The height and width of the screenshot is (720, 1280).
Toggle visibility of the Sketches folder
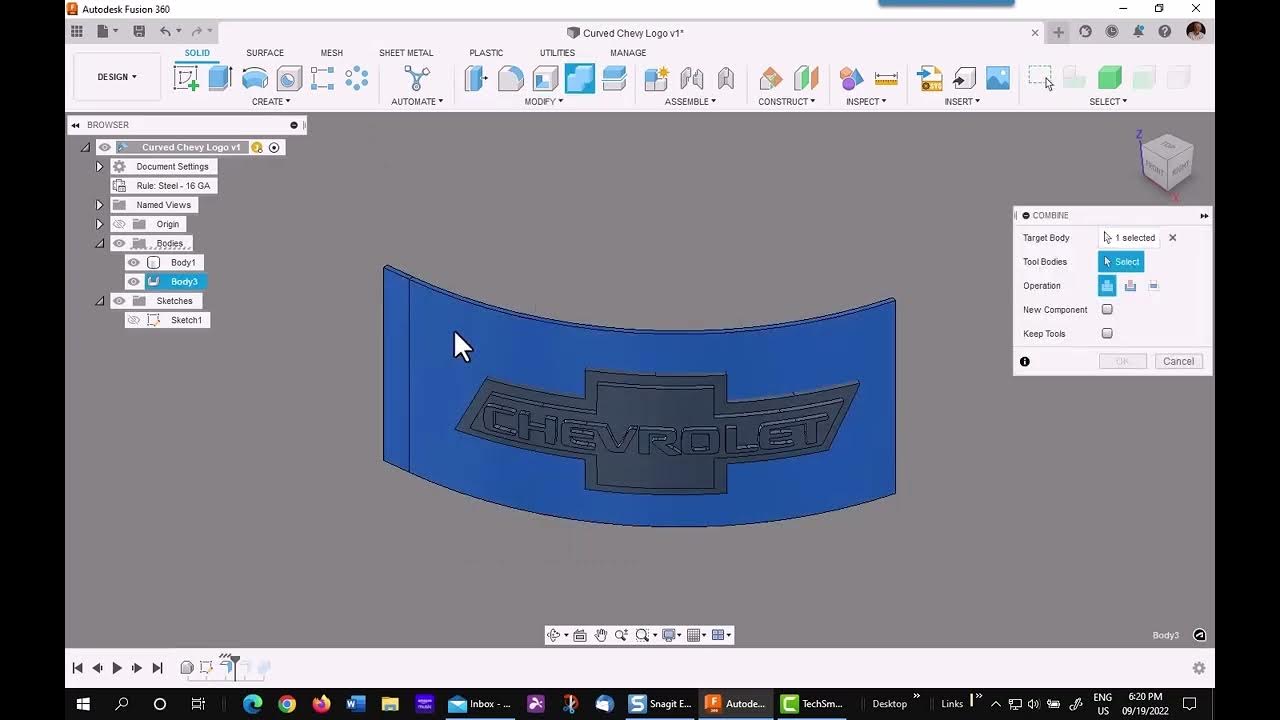click(119, 301)
